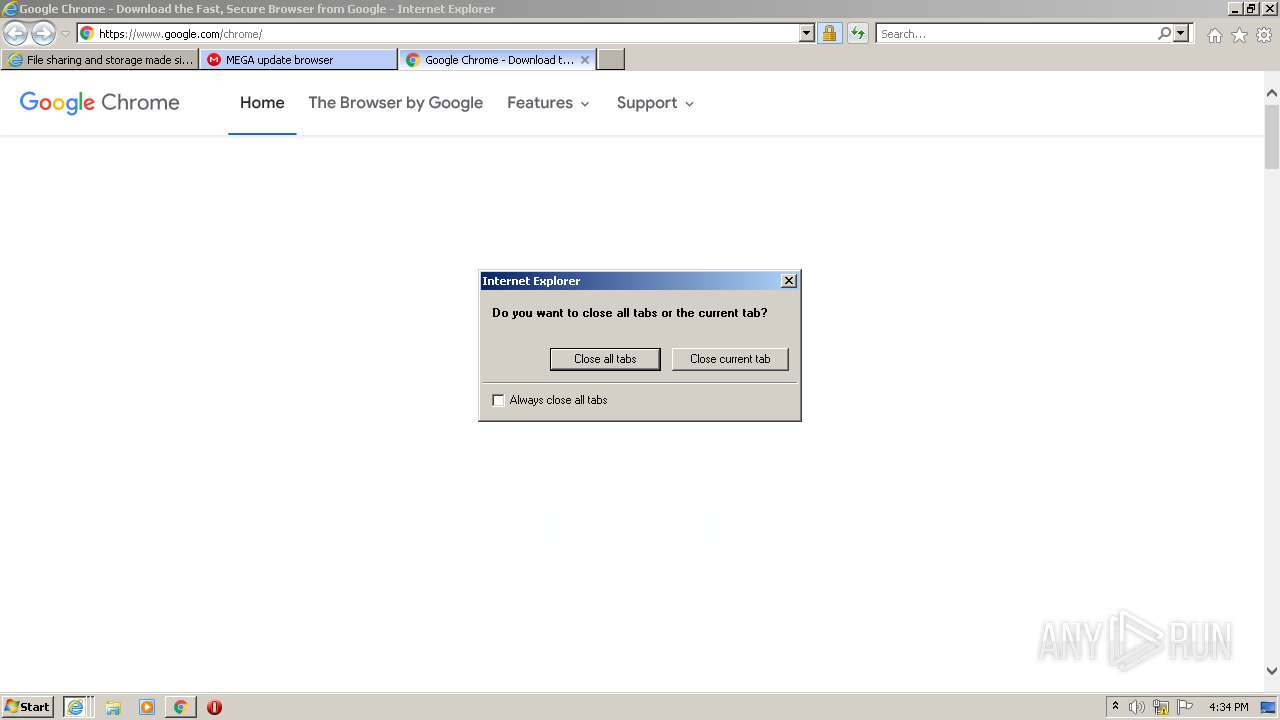Open the Windows Start menu
The width and height of the screenshot is (1280, 720).
click(x=27, y=707)
